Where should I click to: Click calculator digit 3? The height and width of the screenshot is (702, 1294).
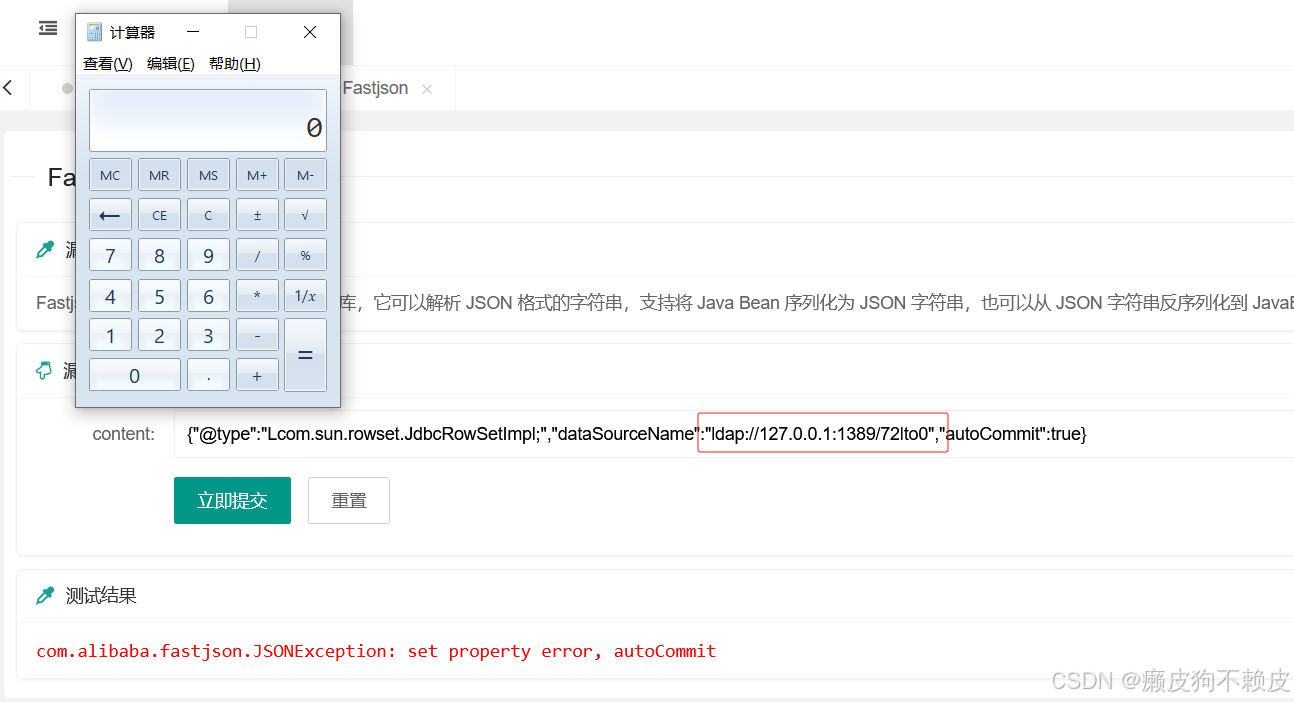point(208,335)
